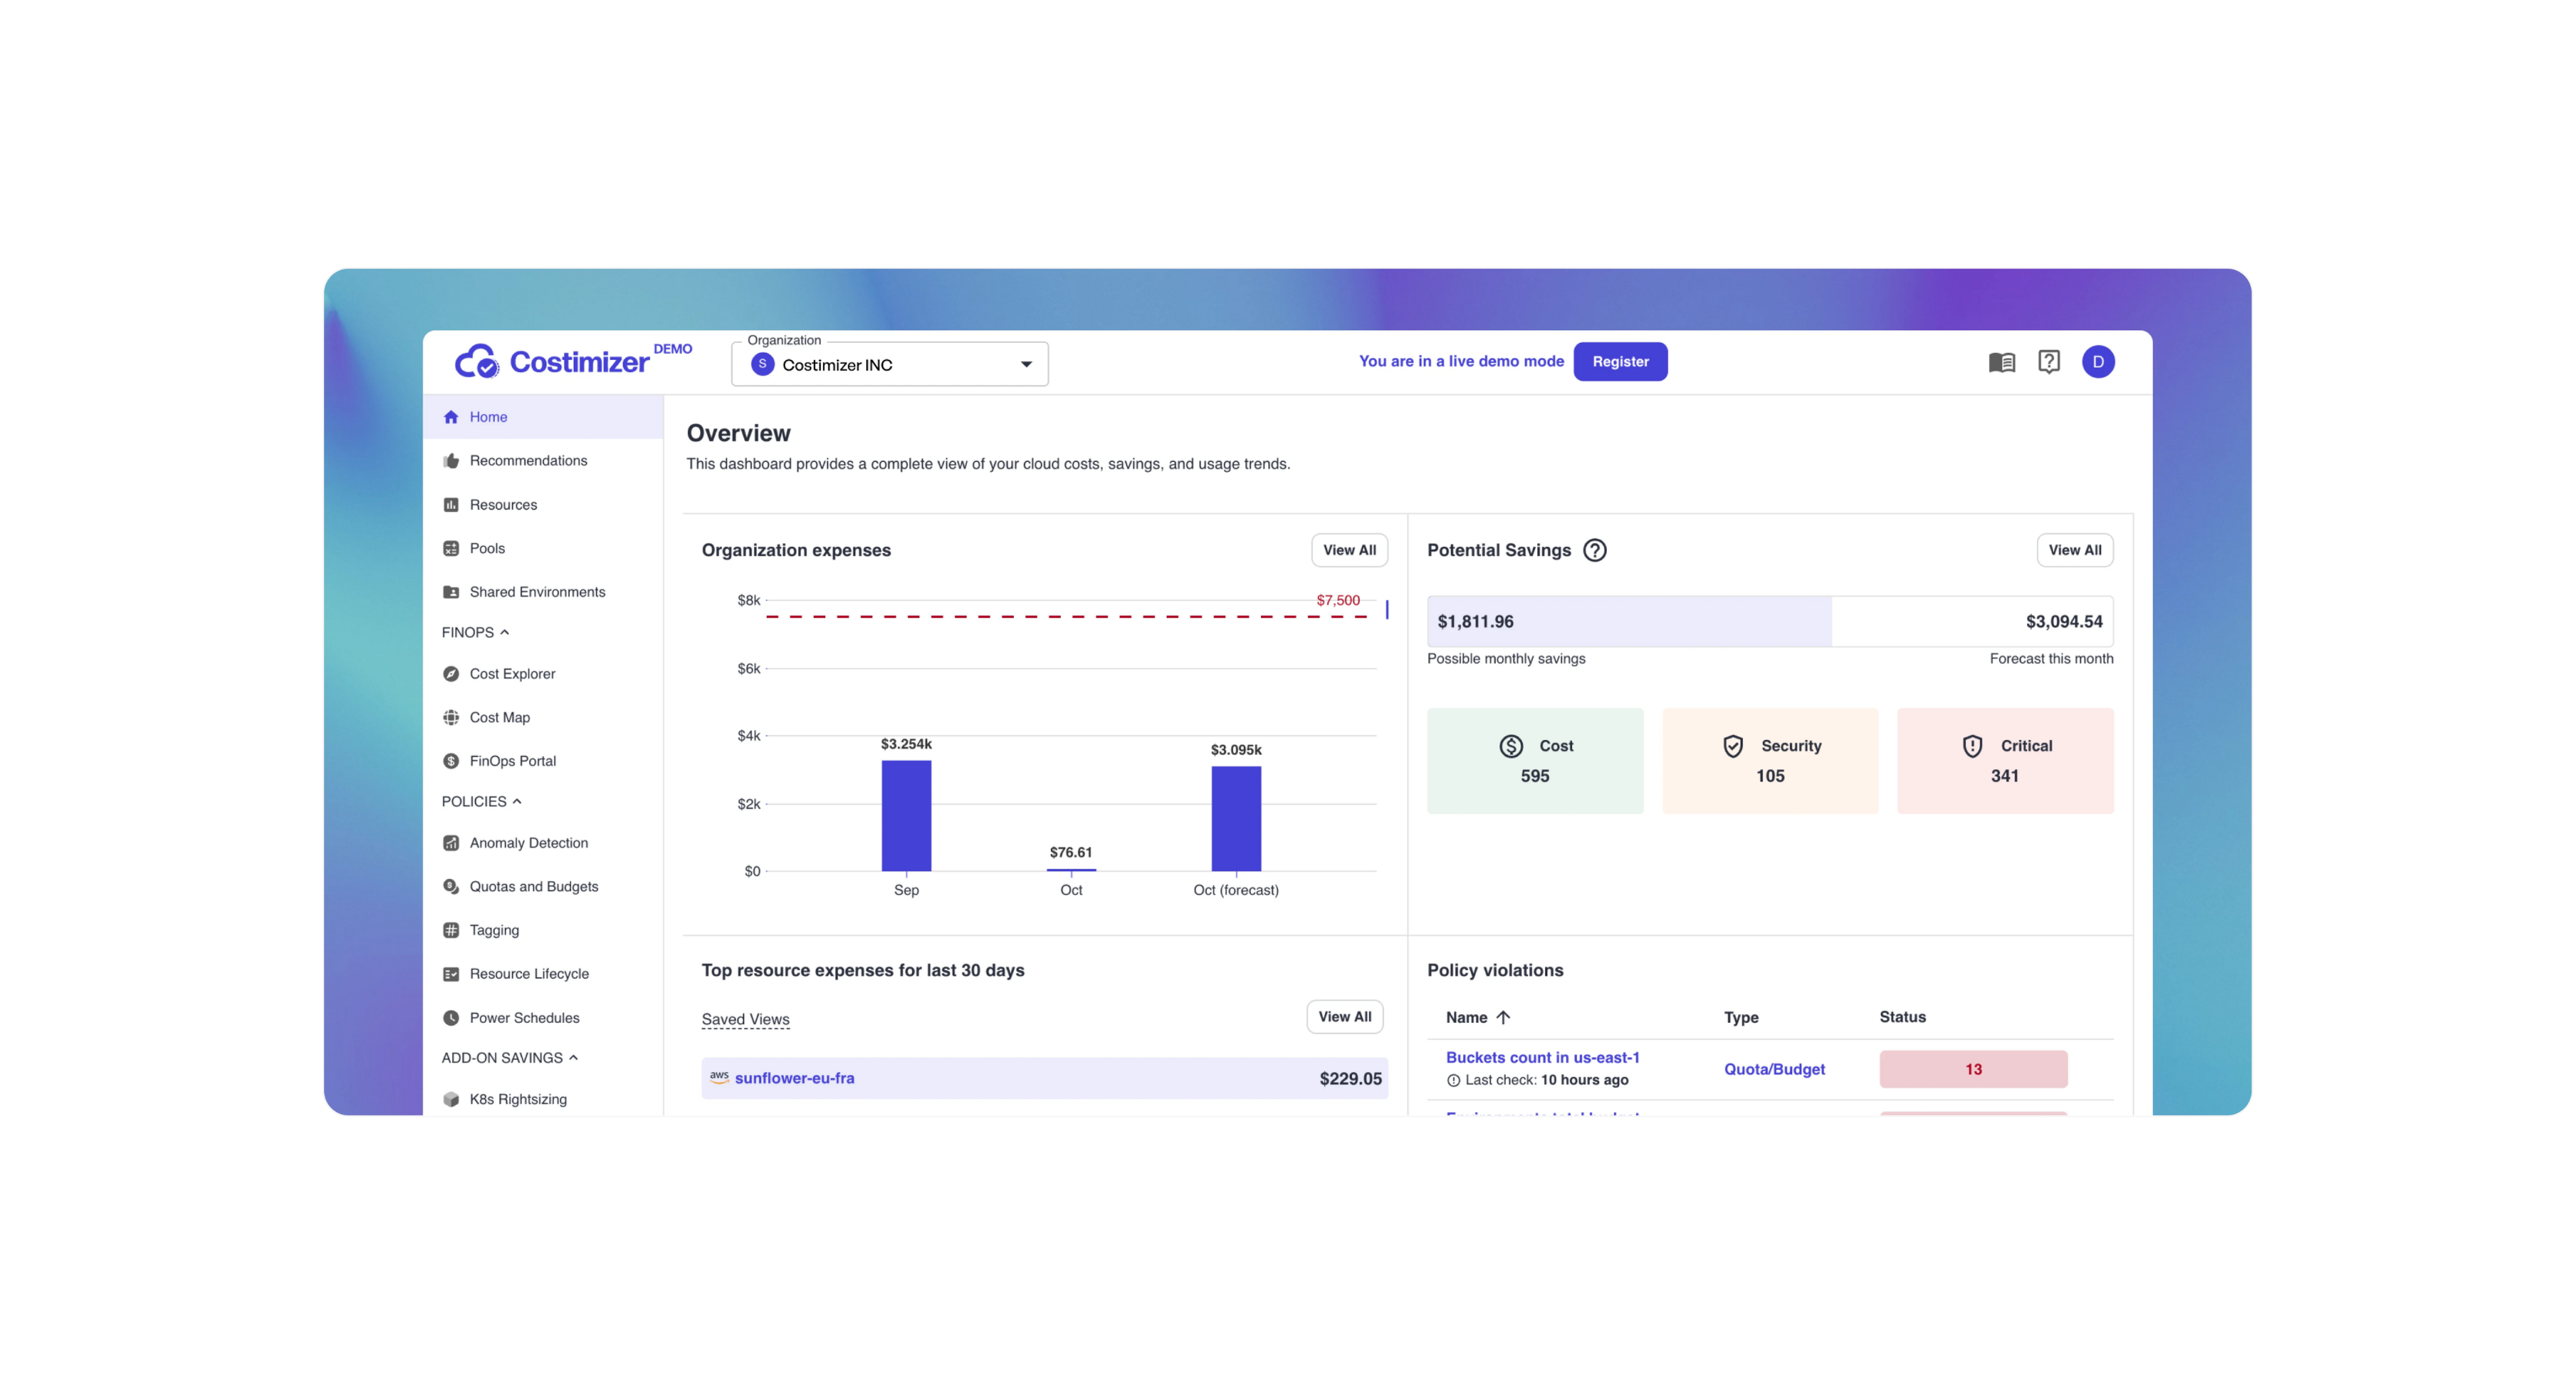Switch to the Home menu item
2576x1384 pixels.
[x=488, y=416]
